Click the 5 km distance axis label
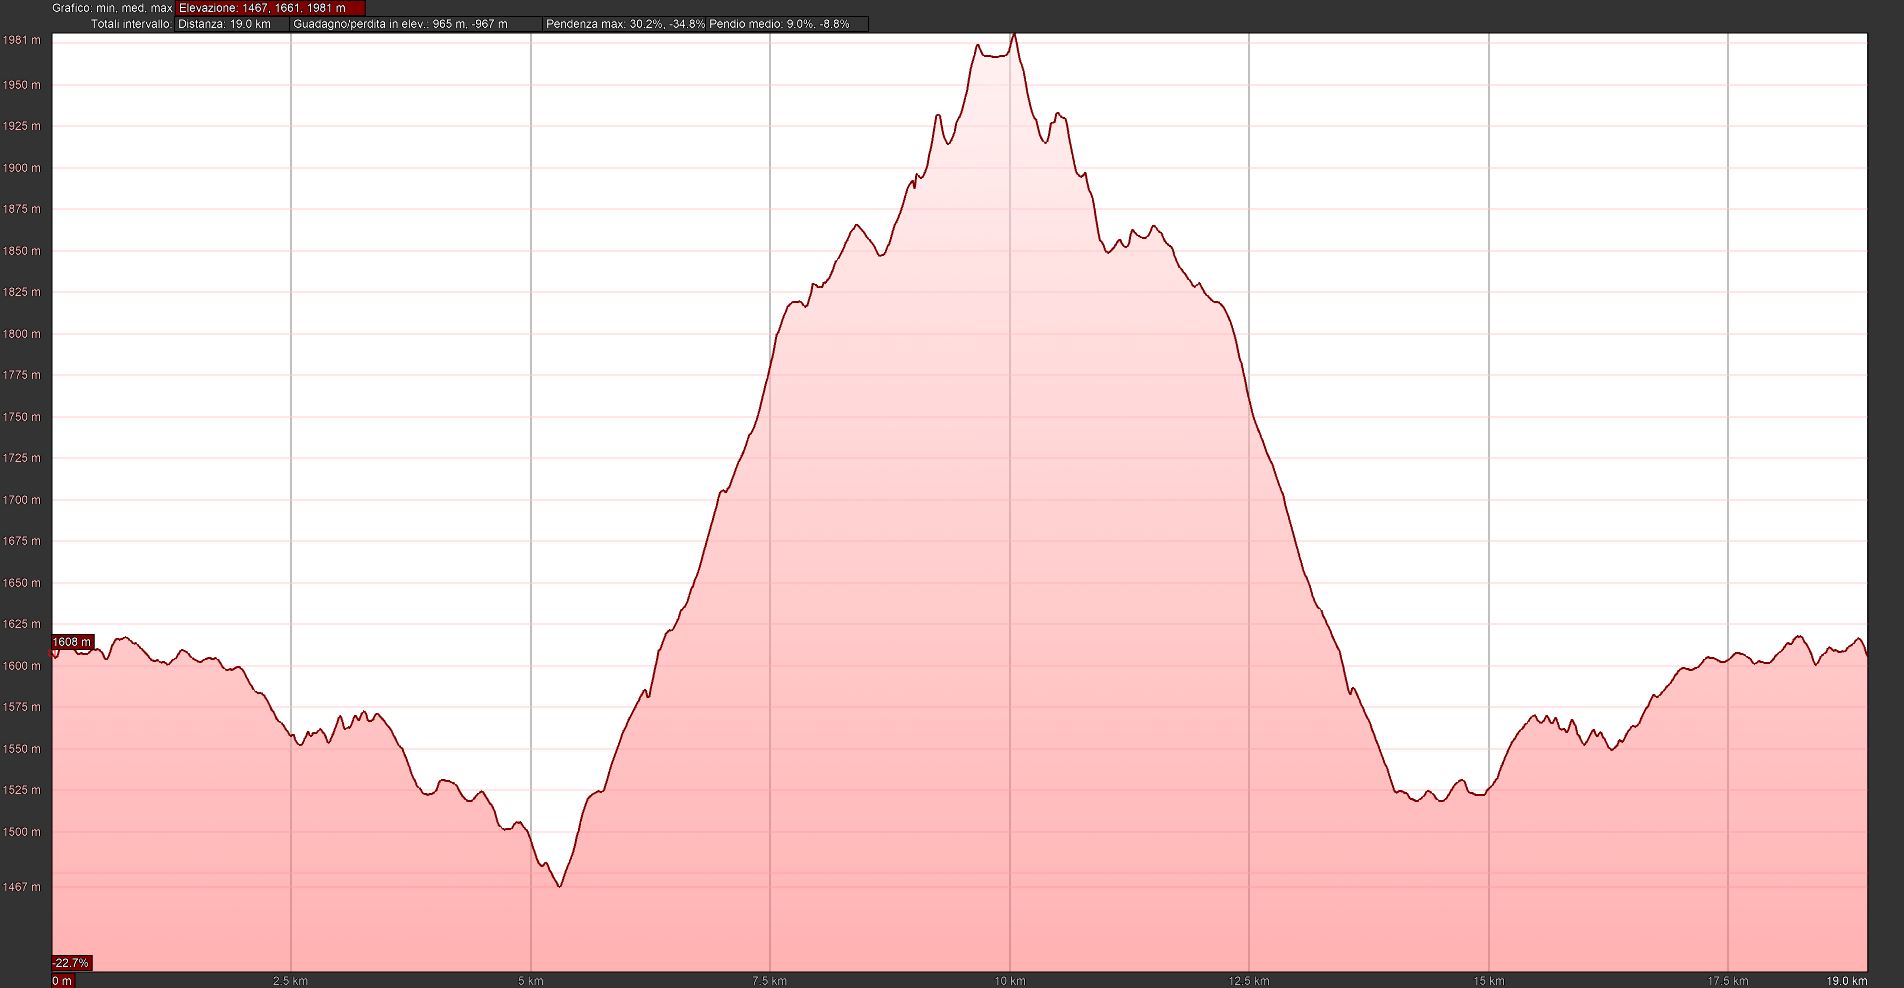 (531, 981)
